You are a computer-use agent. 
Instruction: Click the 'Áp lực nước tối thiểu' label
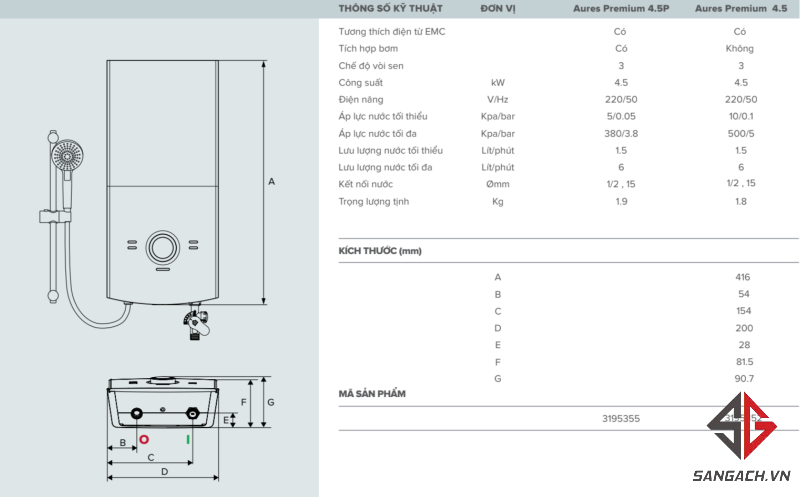click(383, 116)
